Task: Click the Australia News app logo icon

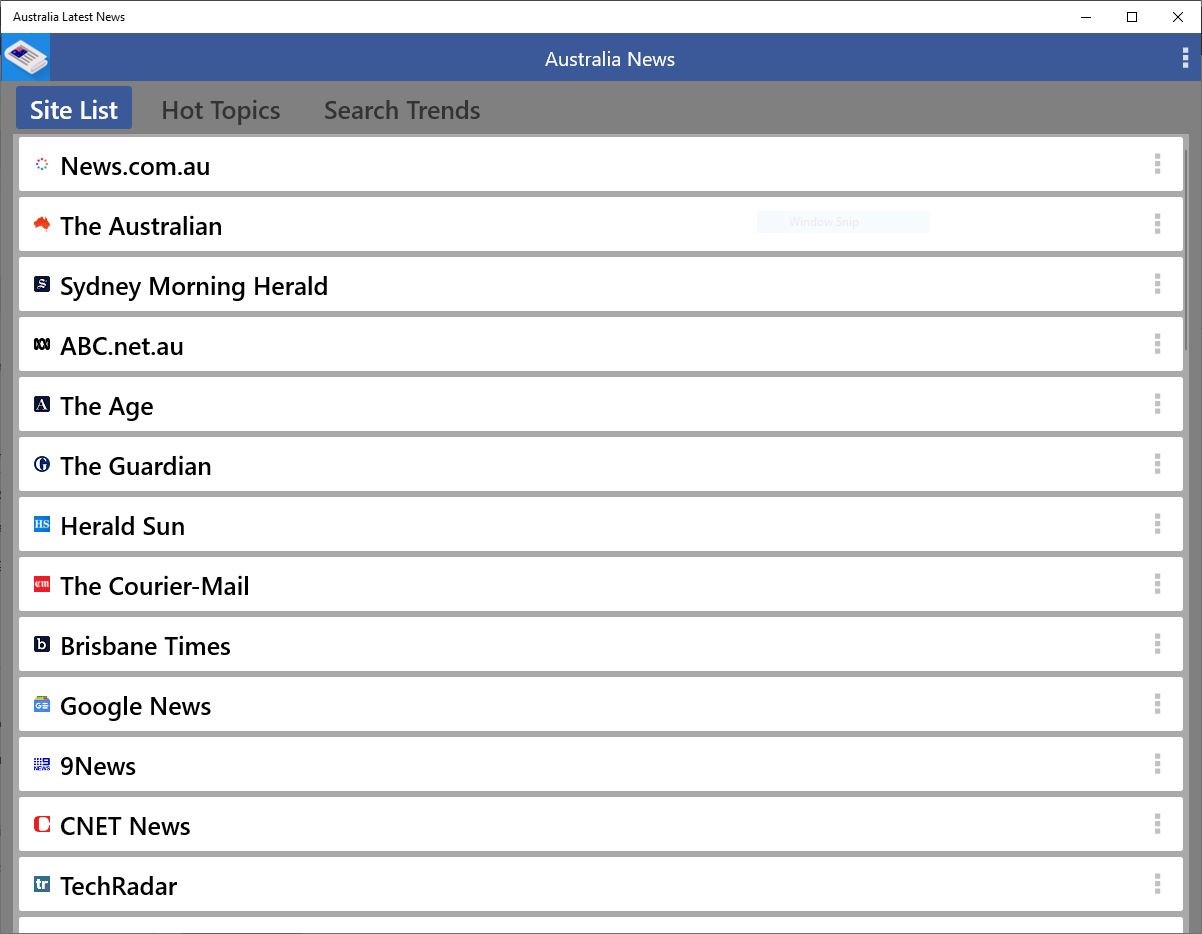Action: [25, 57]
